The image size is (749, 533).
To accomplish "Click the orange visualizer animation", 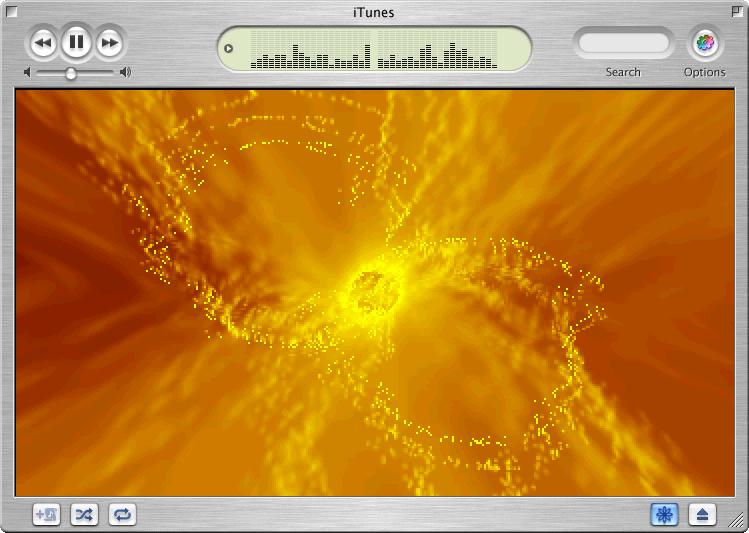I will click(x=375, y=293).
